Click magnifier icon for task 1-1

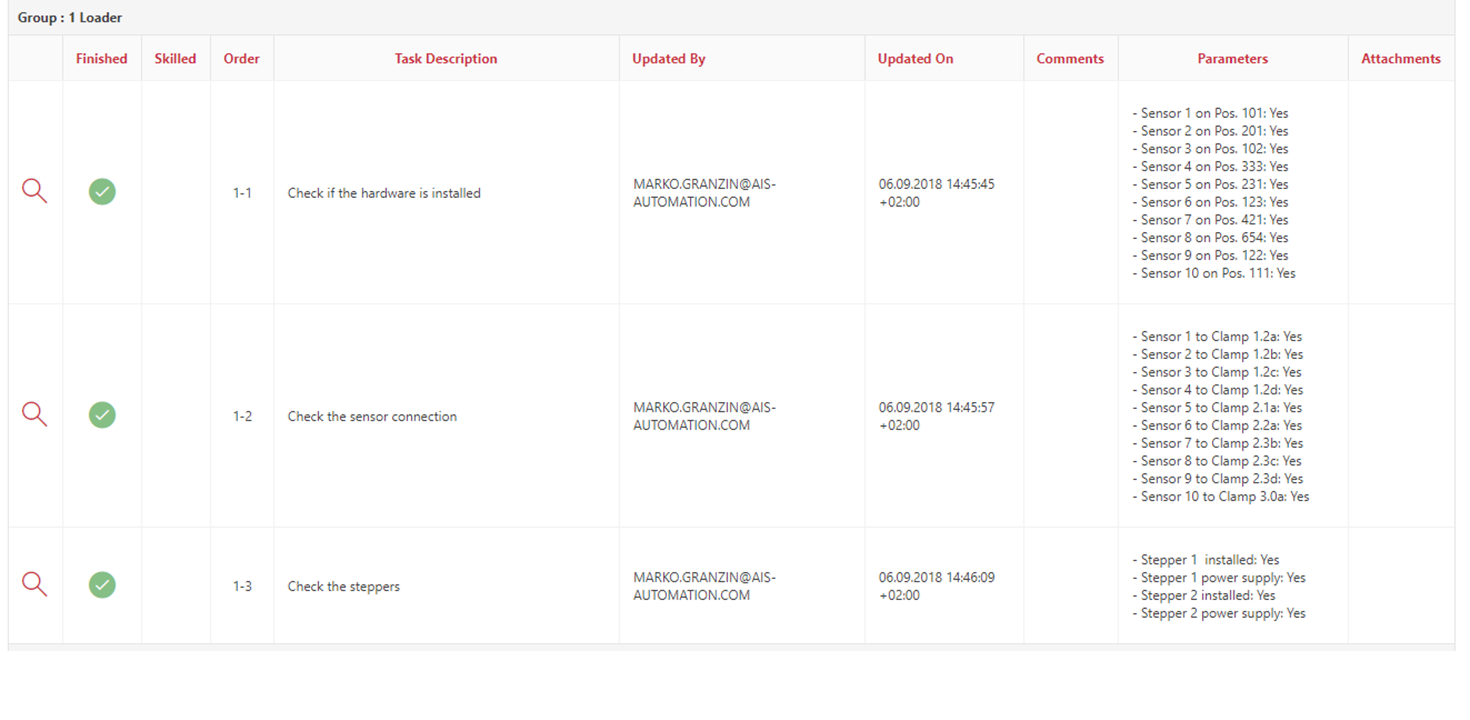[35, 192]
